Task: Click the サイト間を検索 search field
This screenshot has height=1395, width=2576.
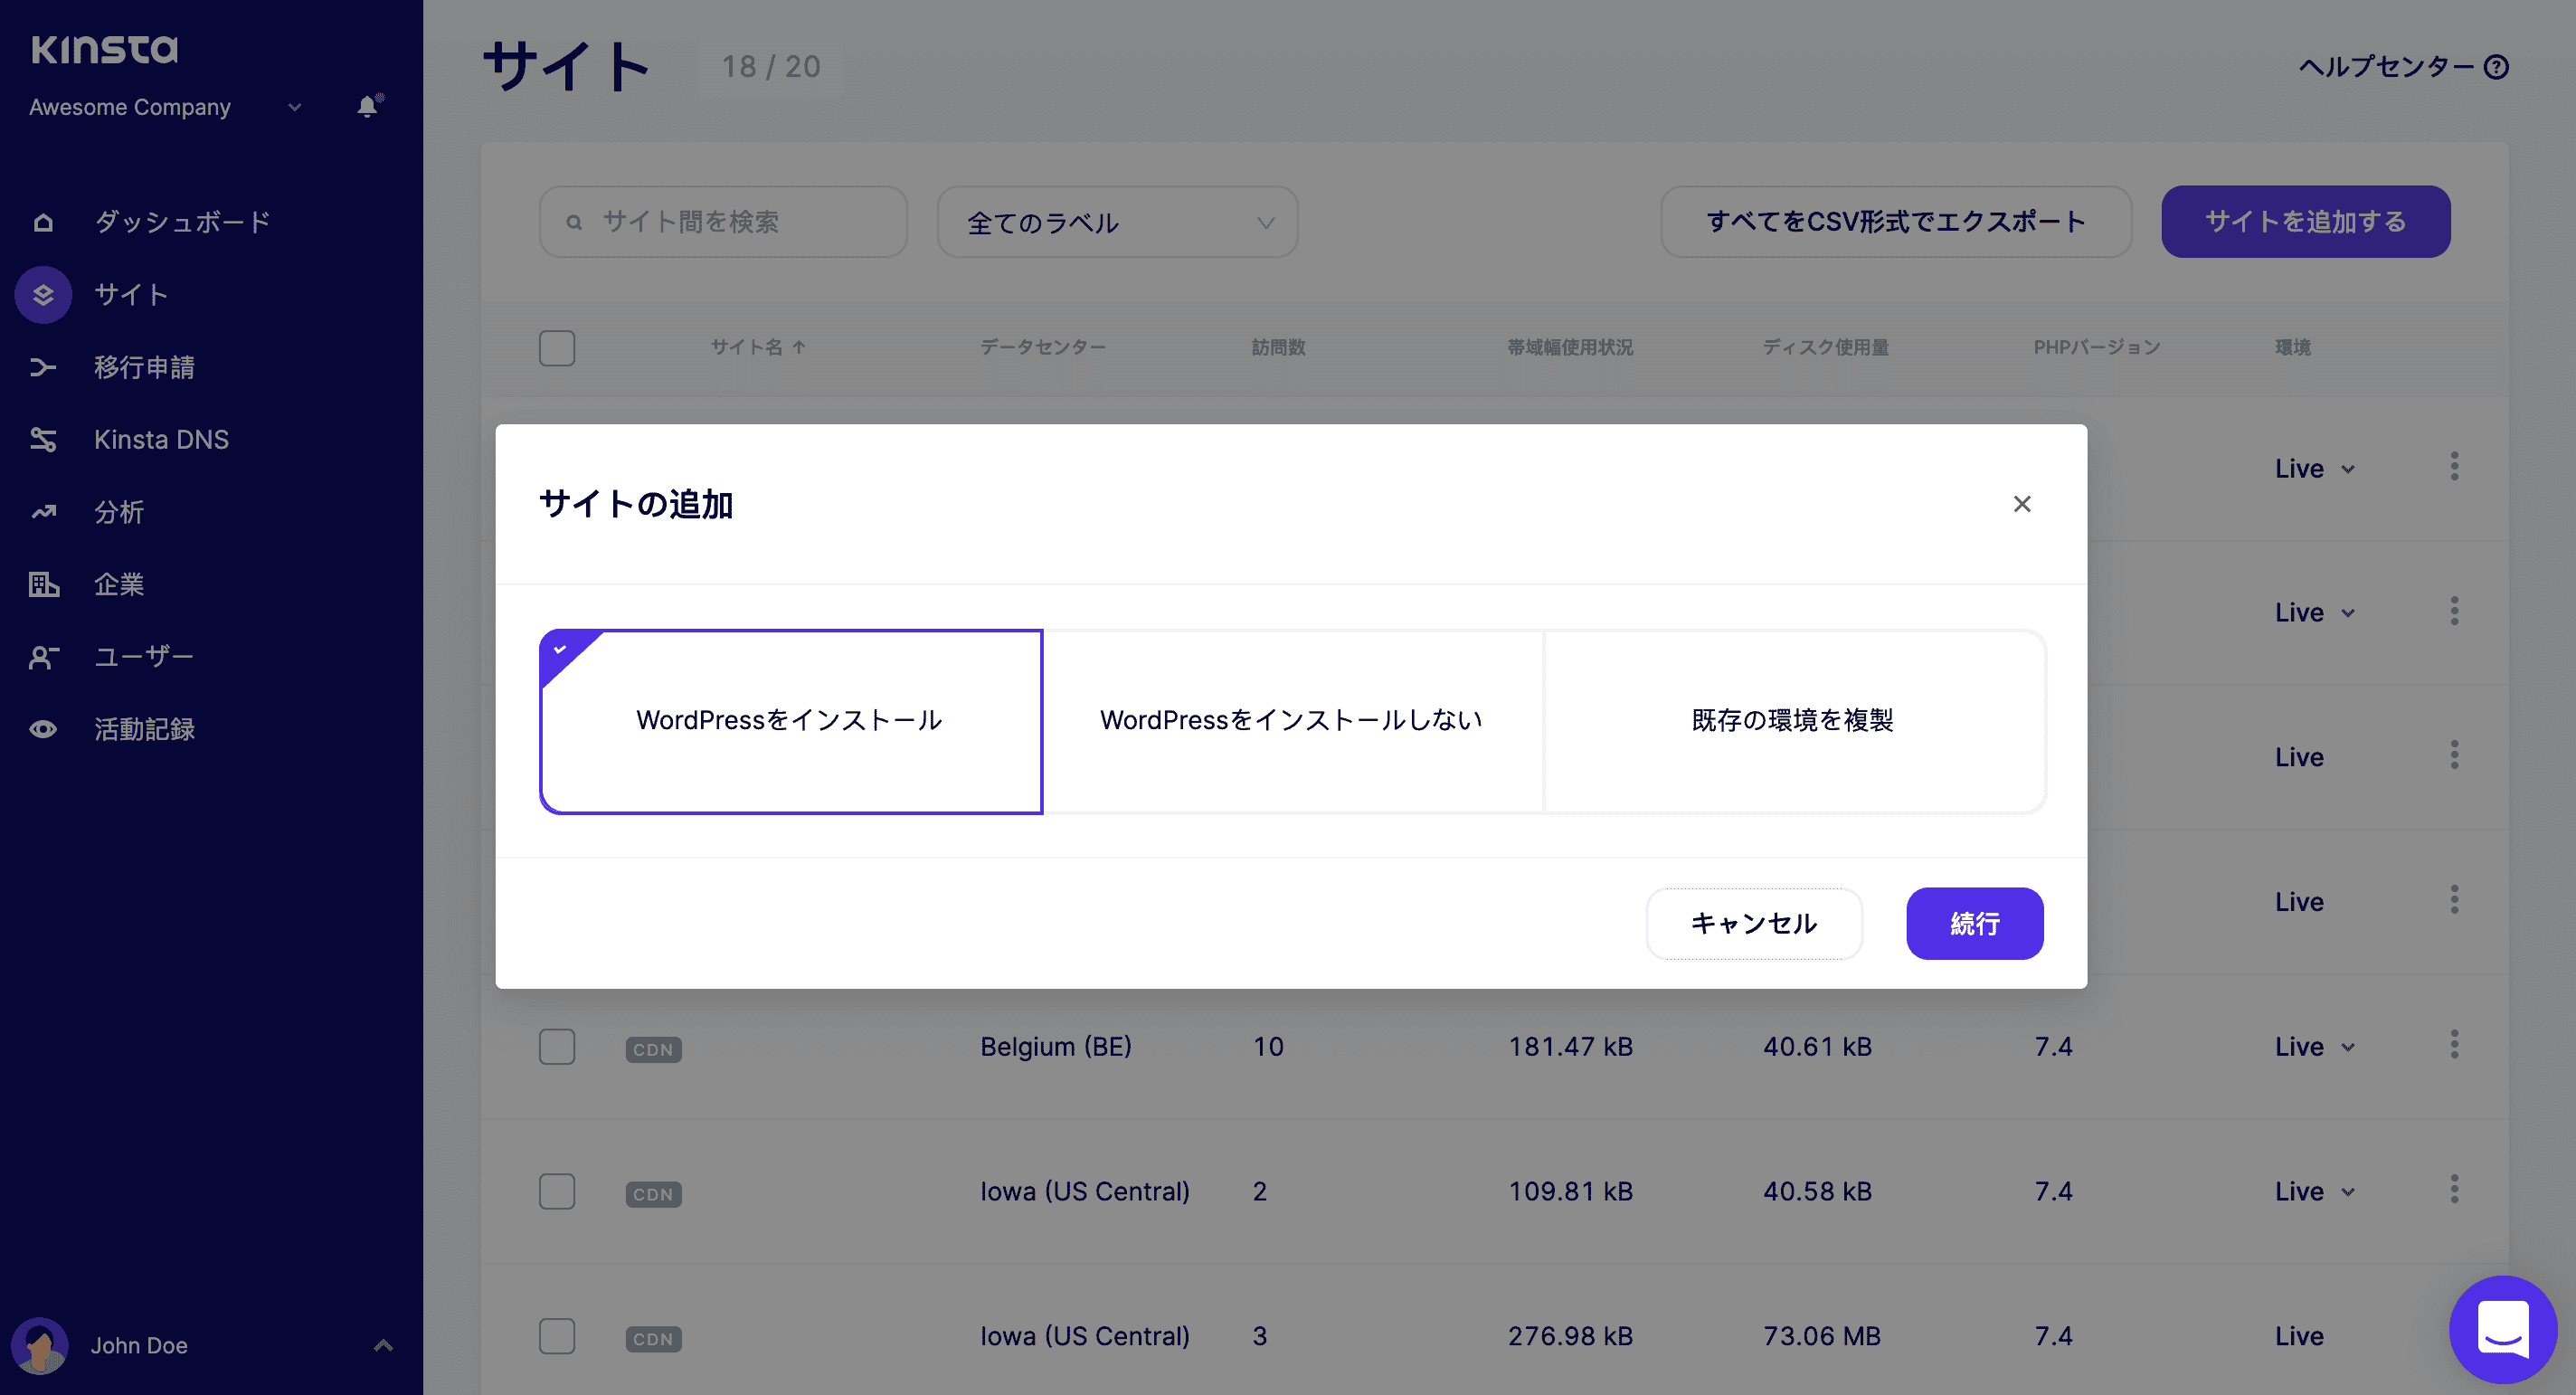Action: point(722,221)
